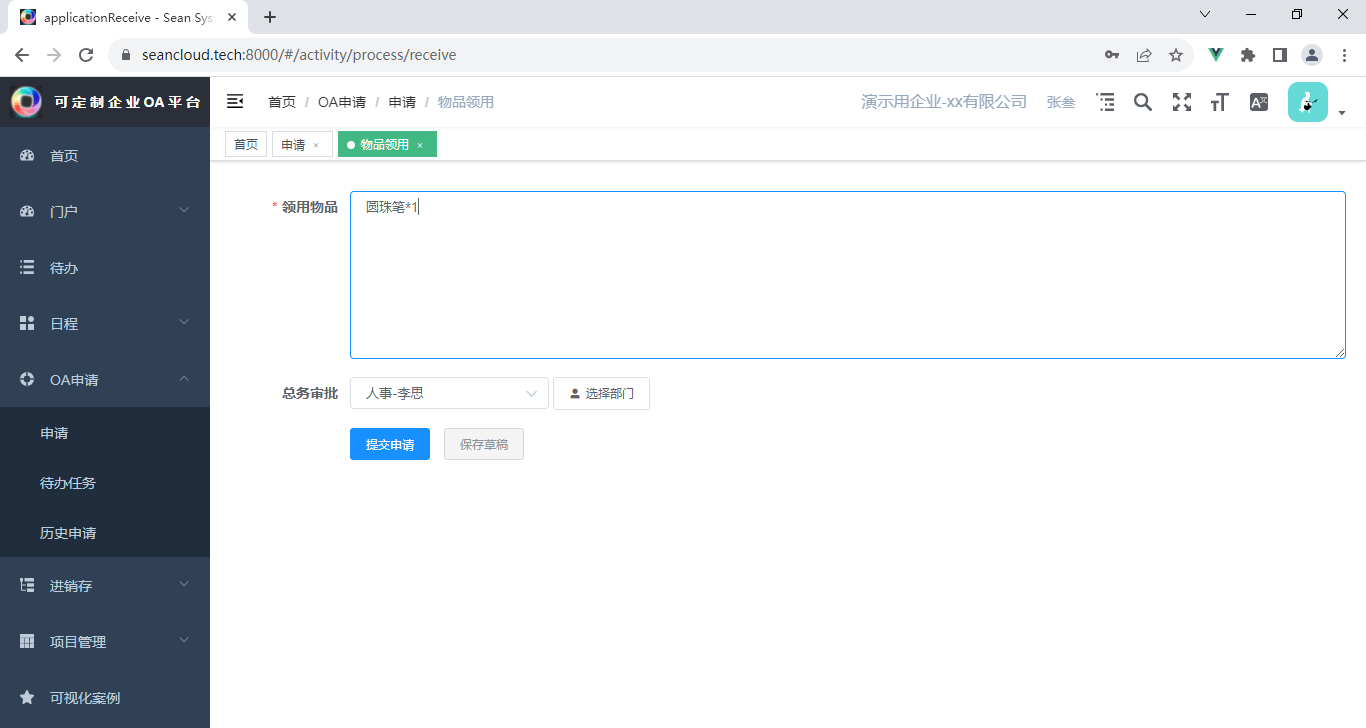Open the language translation icon

(x=1259, y=102)
